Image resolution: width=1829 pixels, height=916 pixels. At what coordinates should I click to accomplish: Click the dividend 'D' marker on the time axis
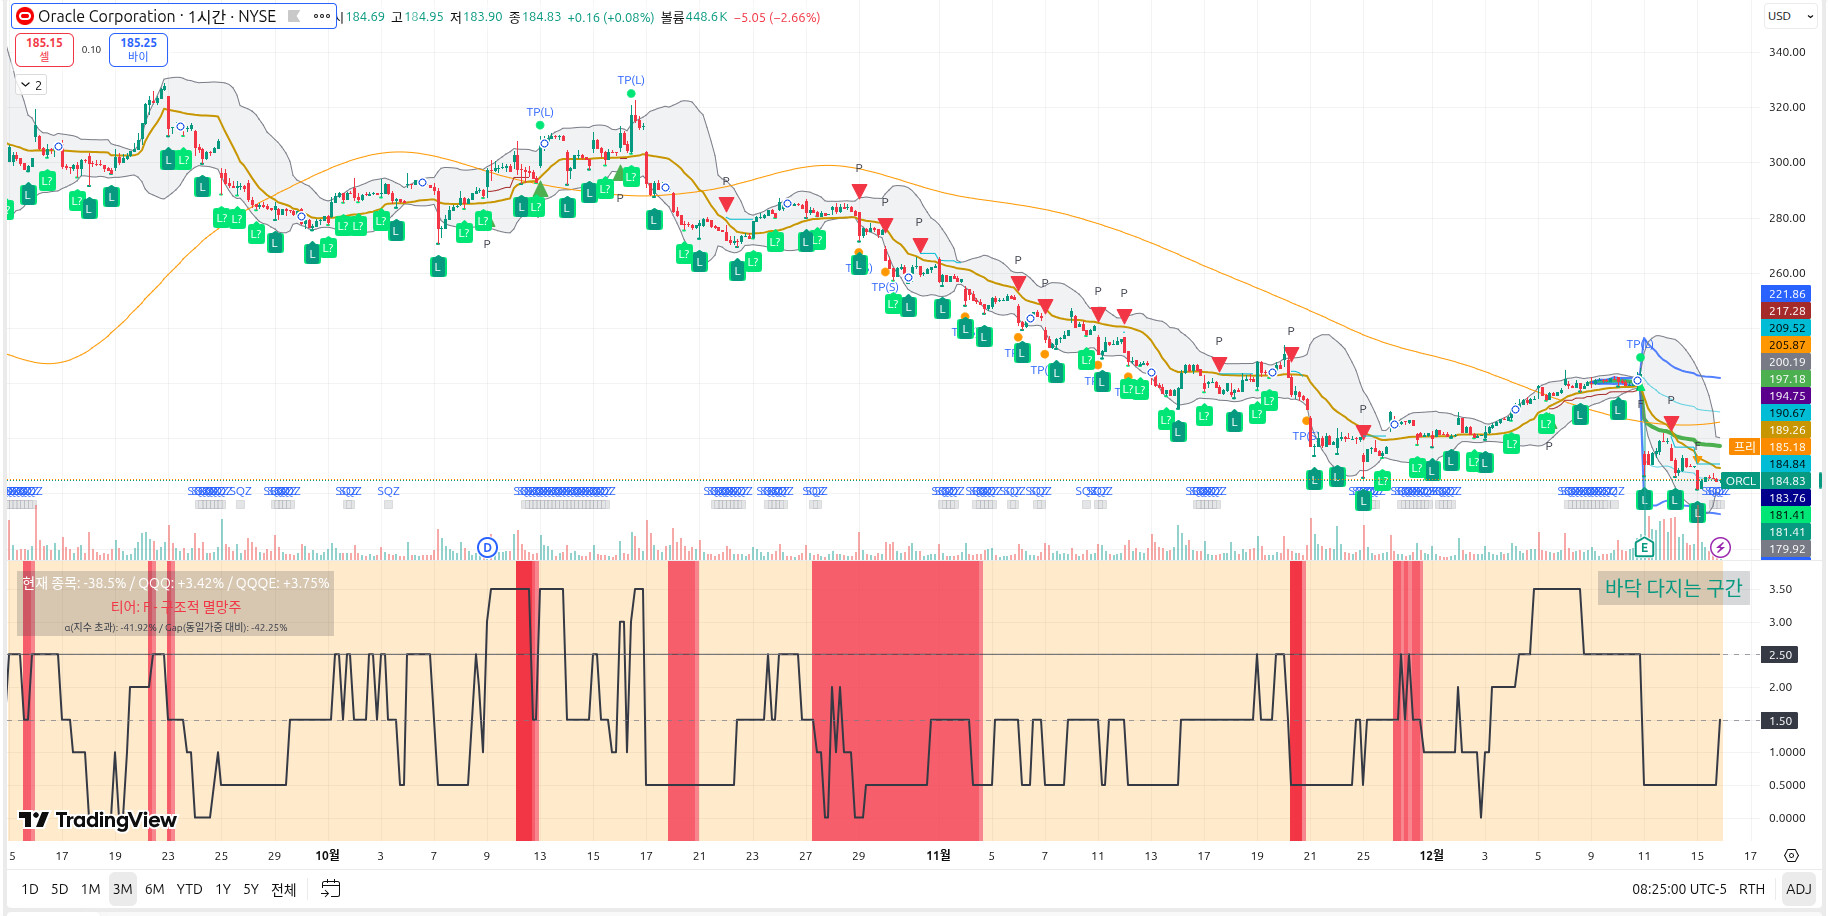tap(487, 547)
